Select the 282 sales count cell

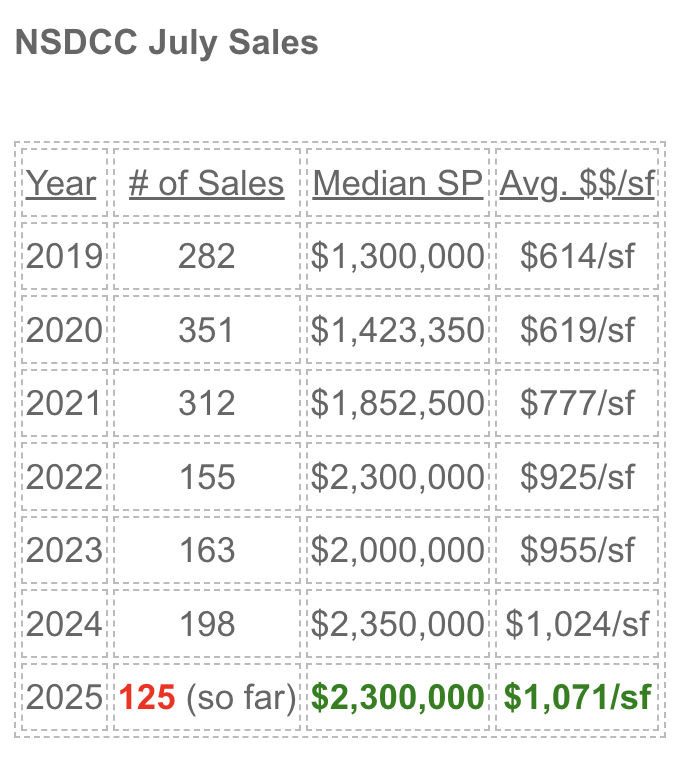tap(207, 256)
